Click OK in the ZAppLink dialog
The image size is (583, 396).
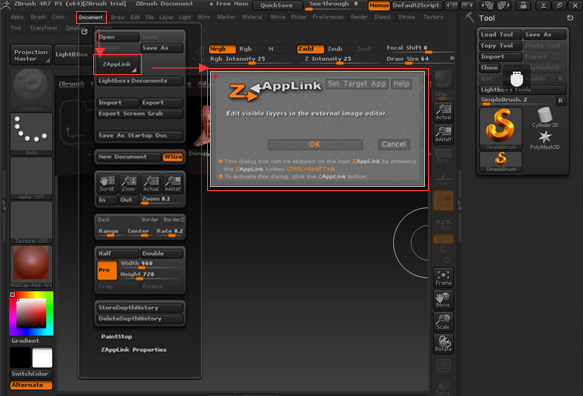(x=315, y=144)
